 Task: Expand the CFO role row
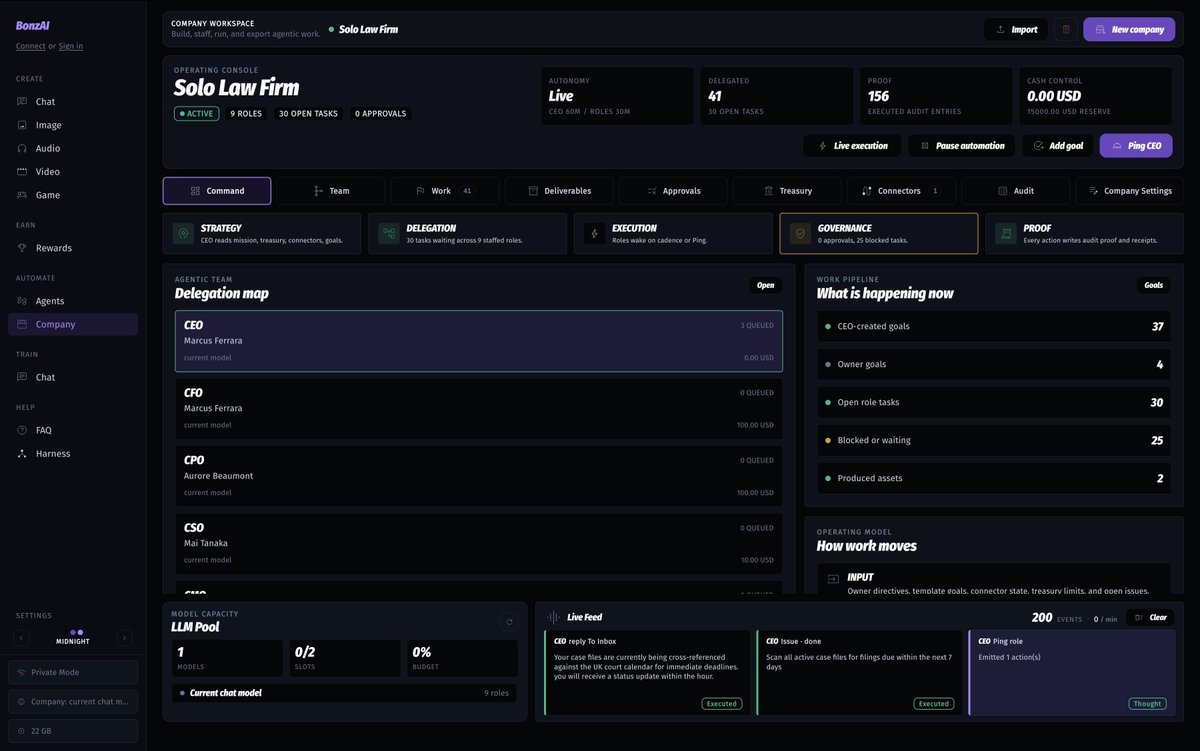pyautogui.click(x=479, y=409)
